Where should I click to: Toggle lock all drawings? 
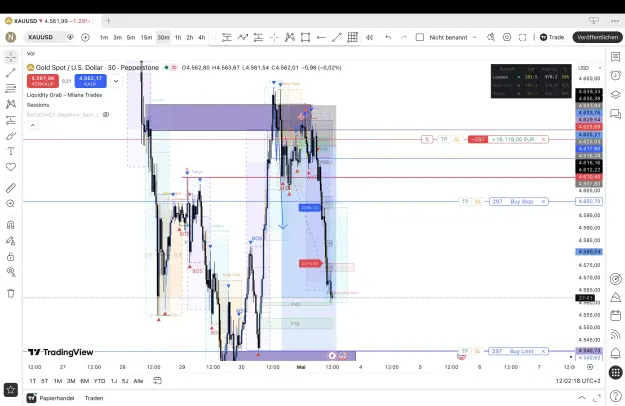coord(11,257)
